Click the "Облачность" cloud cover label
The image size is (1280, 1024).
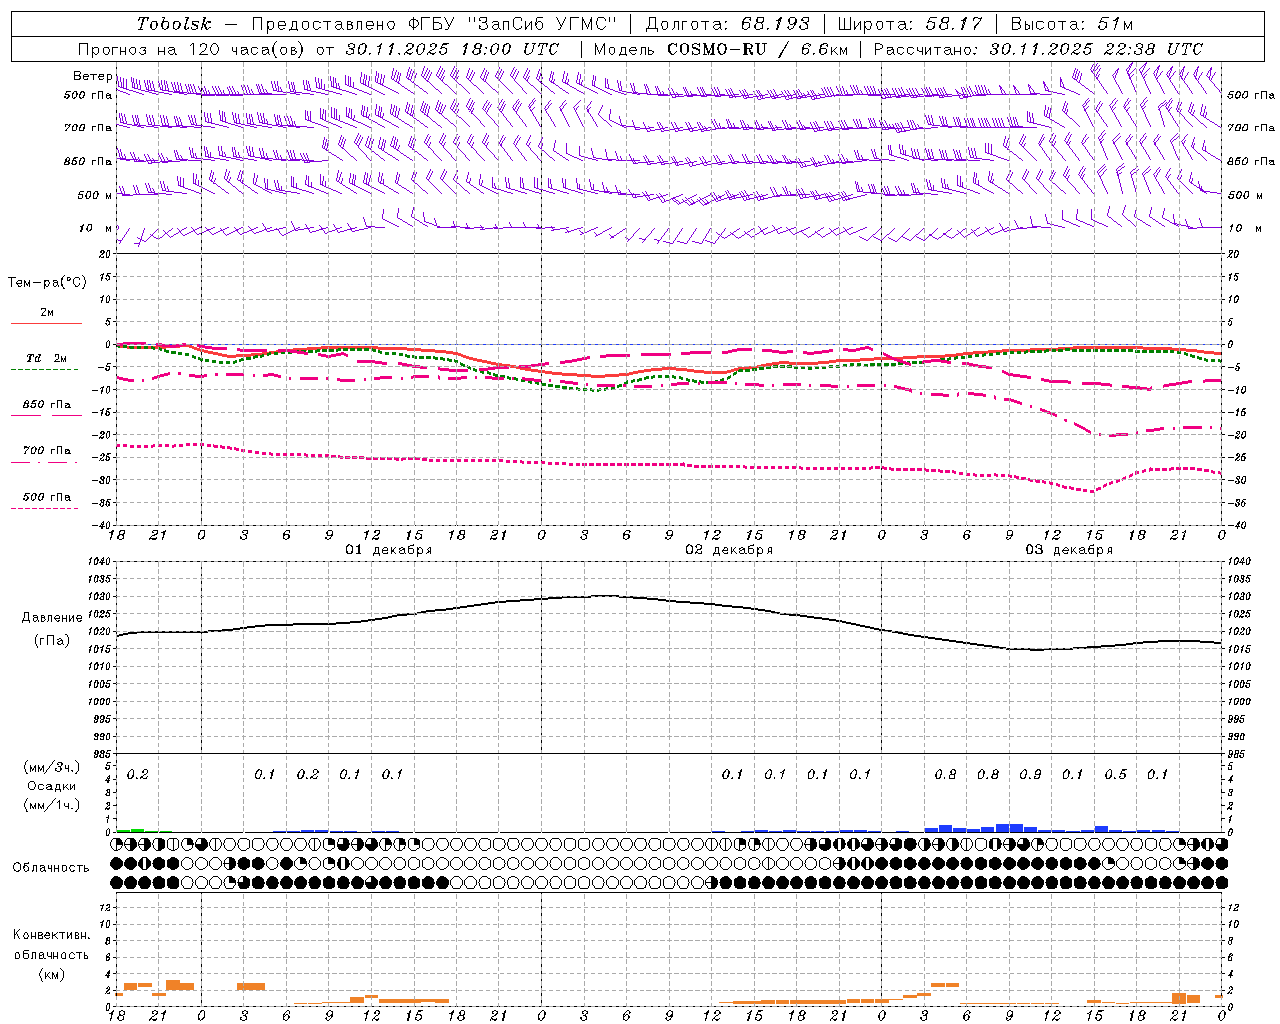[x=51, y=868]
